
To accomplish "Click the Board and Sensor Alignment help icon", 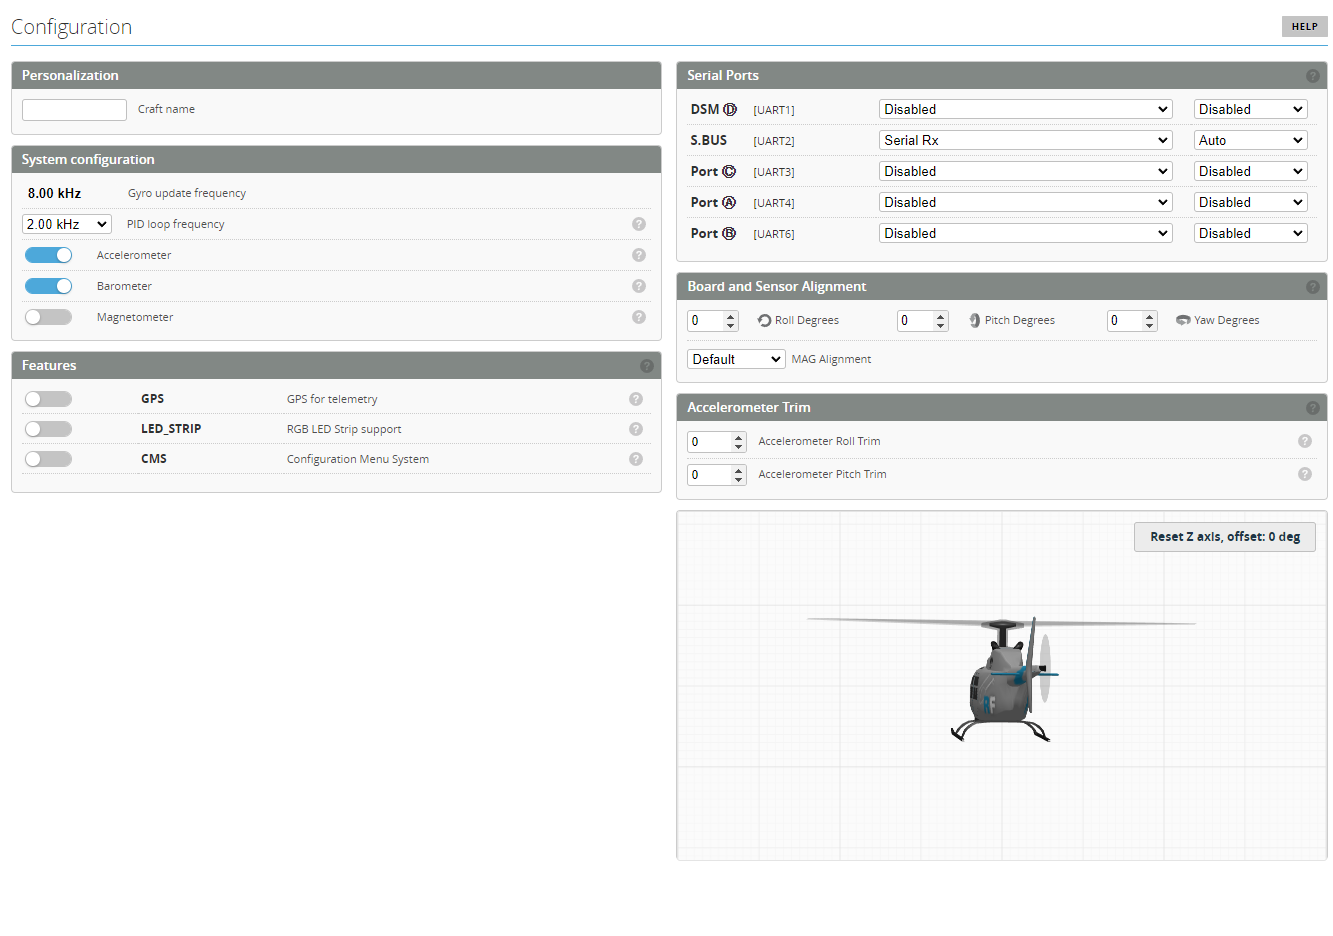I will point(1312,287).
